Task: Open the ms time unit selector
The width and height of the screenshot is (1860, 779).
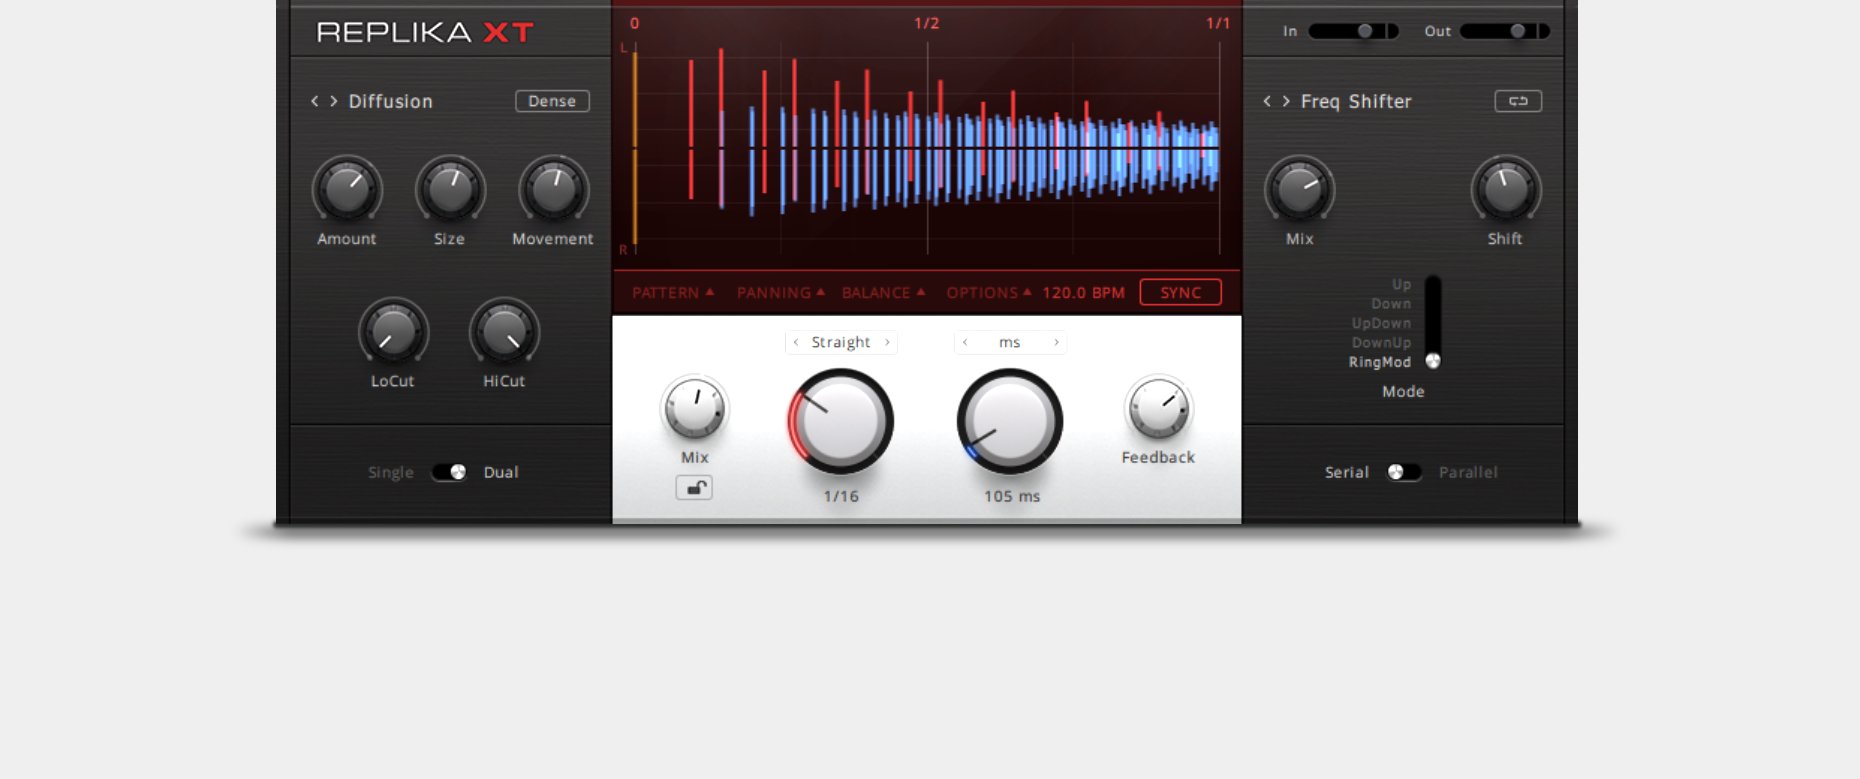Action: [1010, 342]
